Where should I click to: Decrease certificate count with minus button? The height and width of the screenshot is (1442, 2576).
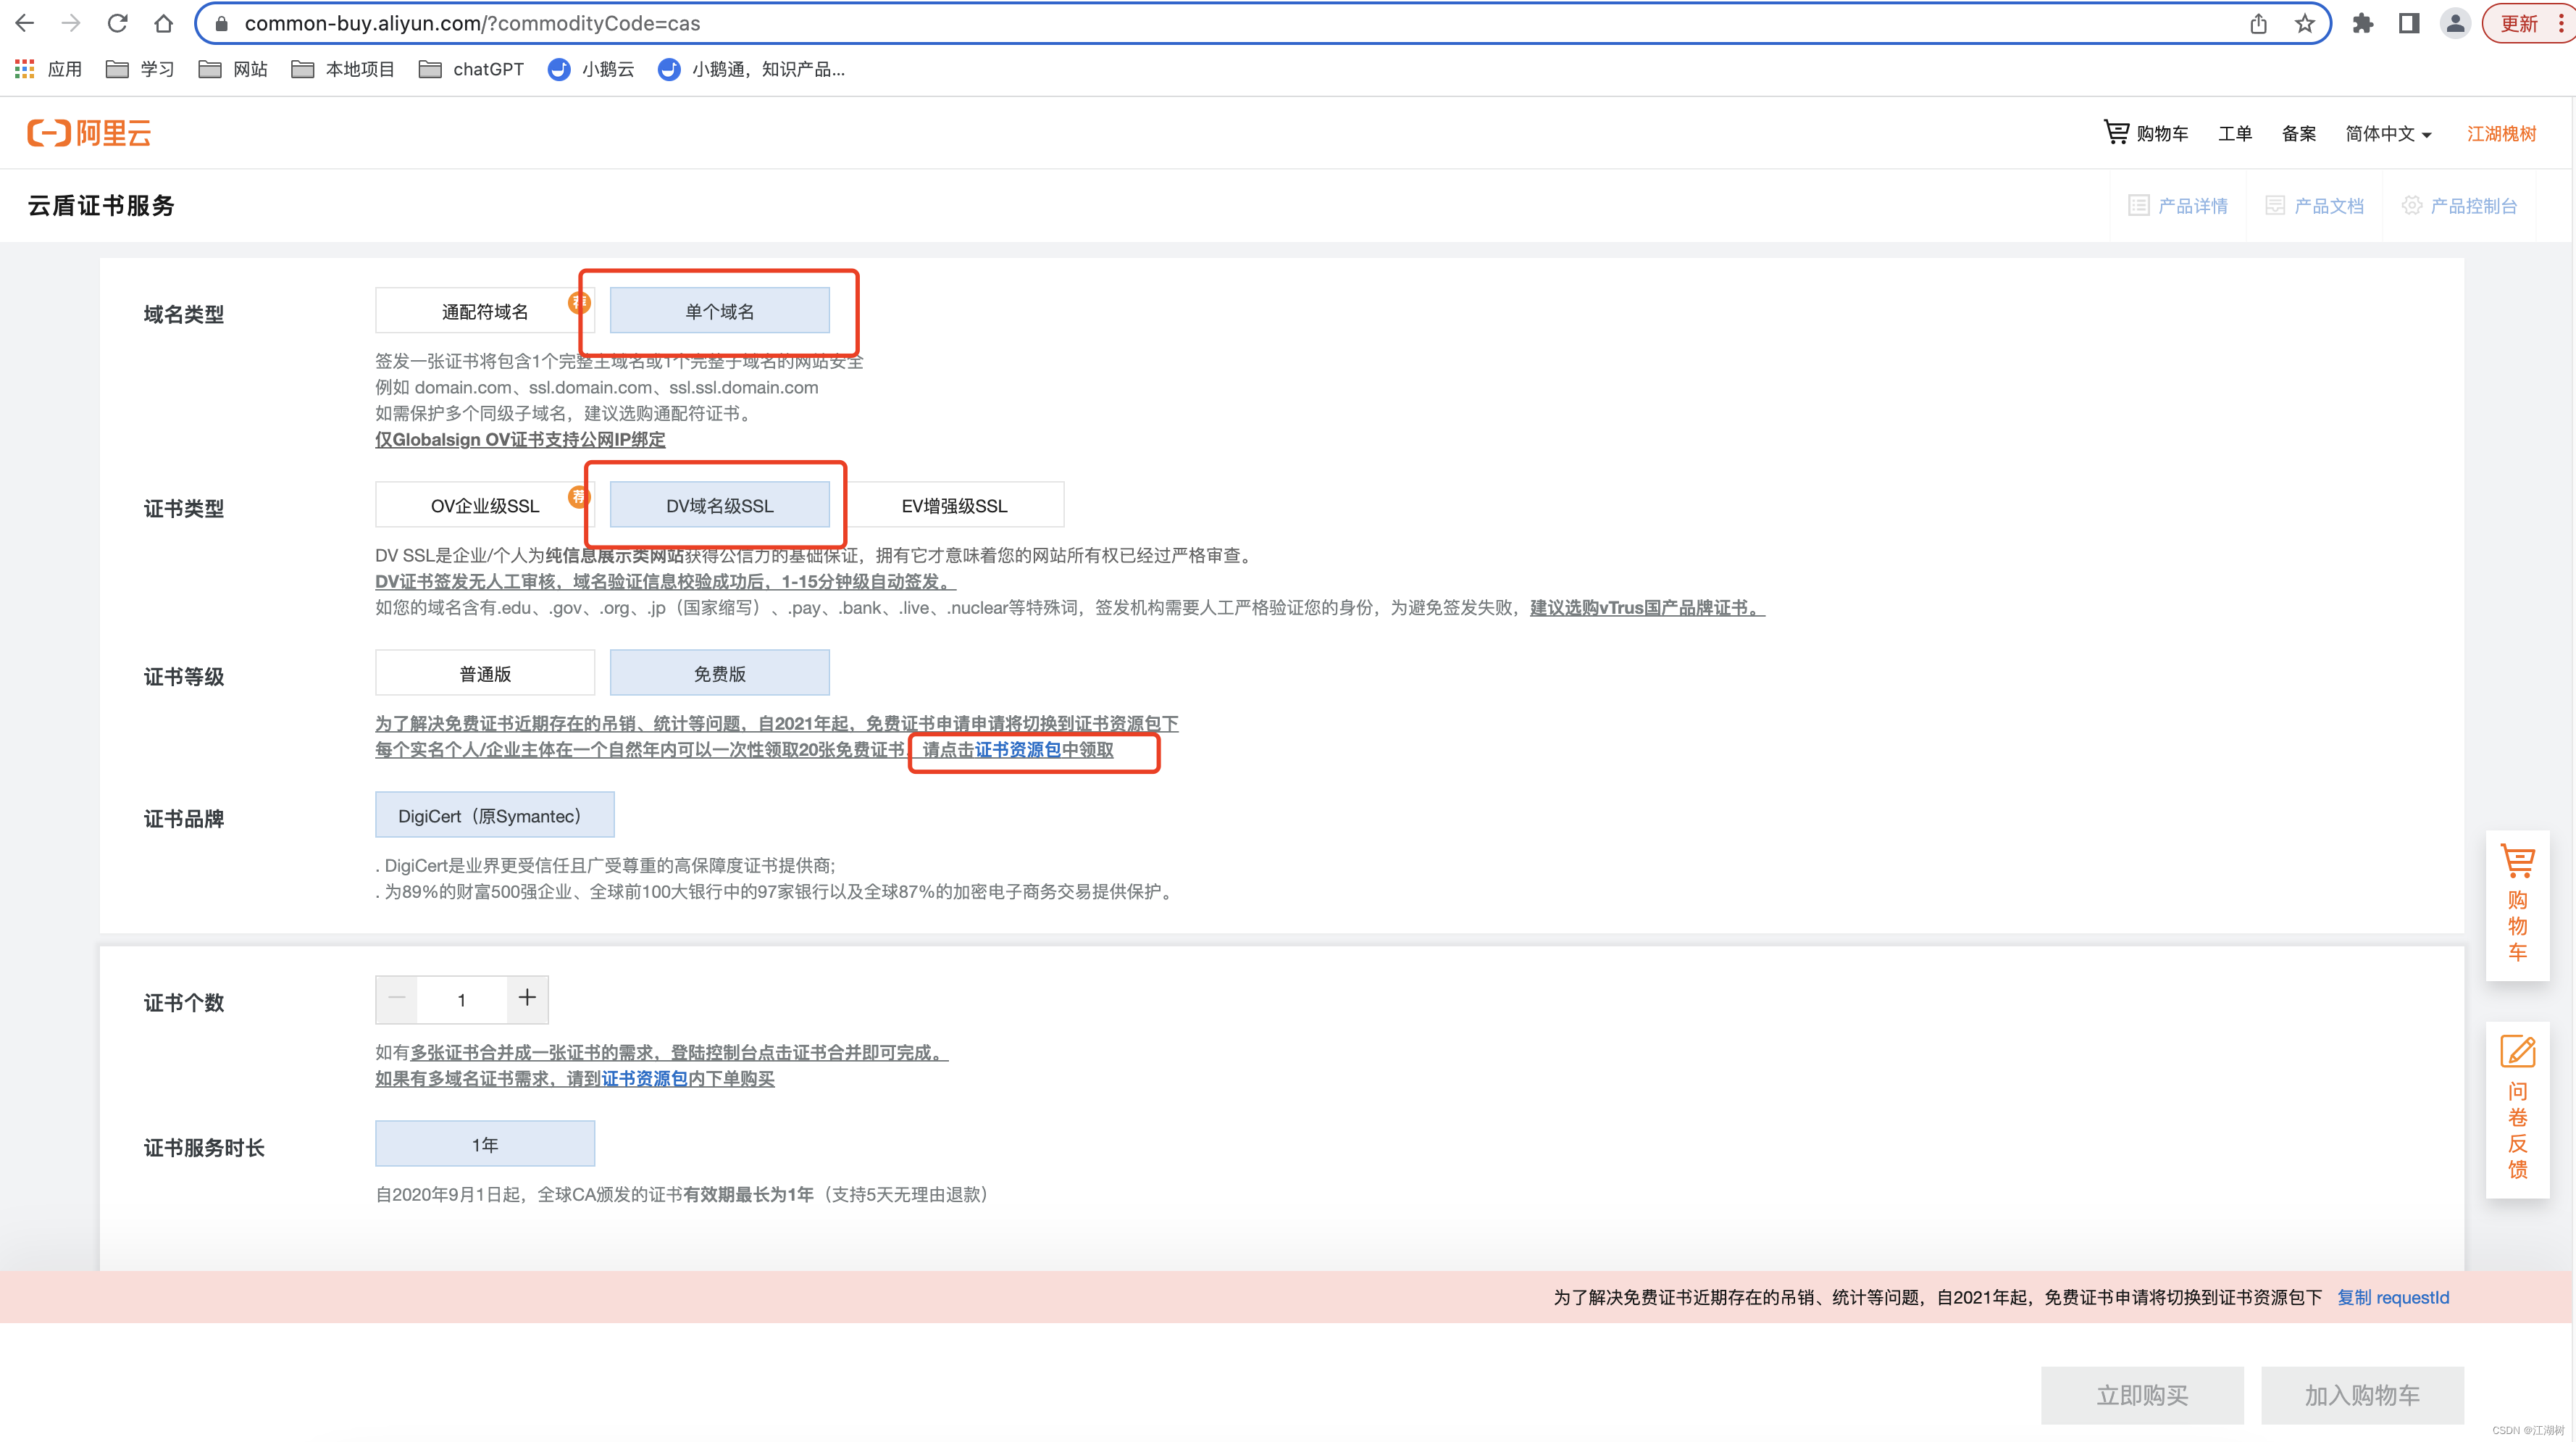(396, 999)
